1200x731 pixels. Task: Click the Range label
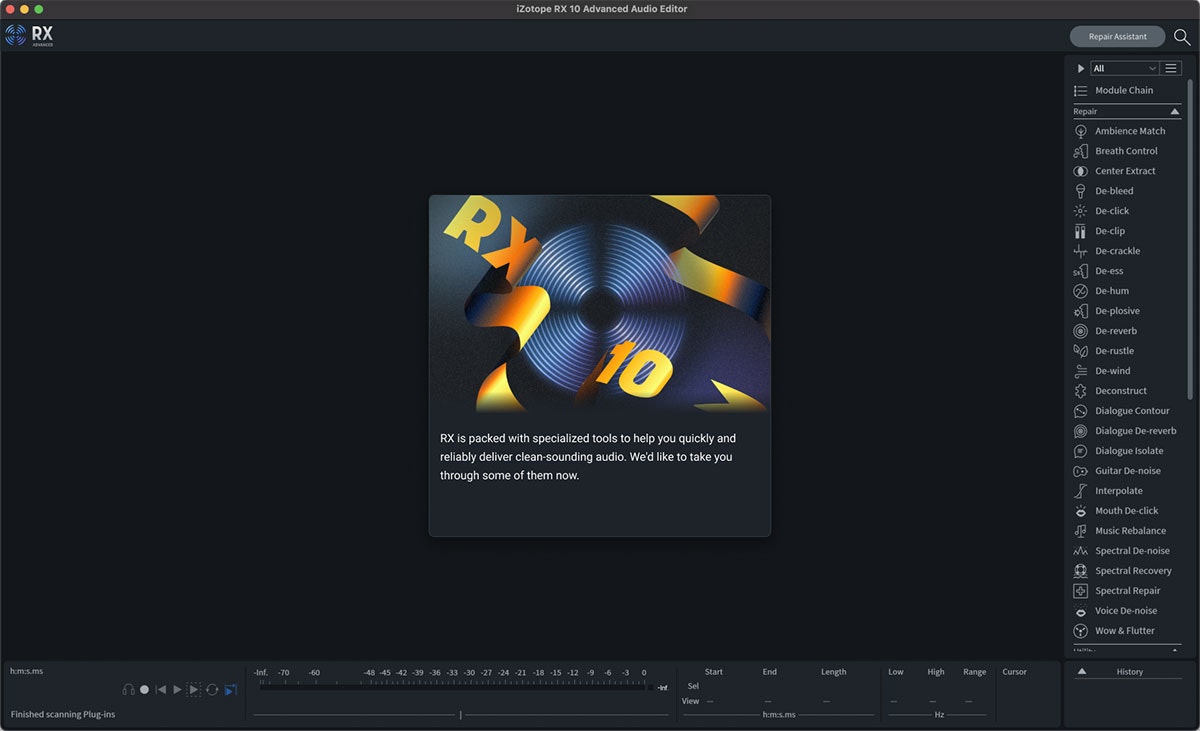click(x=975, y=672)
